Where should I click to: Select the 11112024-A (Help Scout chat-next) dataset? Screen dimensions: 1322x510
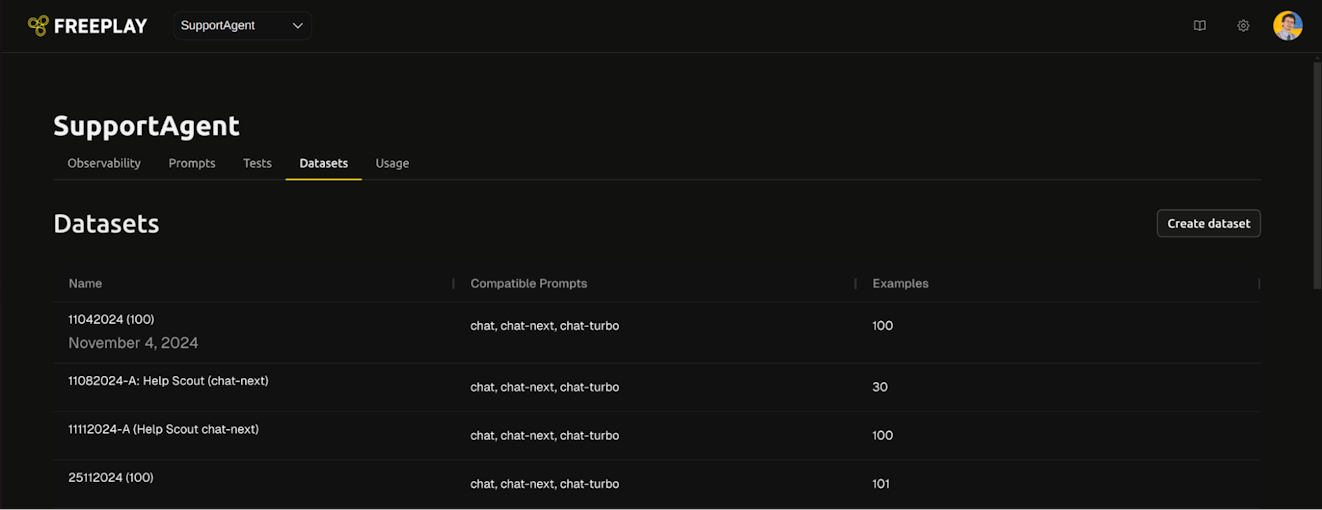coord(163,430)
